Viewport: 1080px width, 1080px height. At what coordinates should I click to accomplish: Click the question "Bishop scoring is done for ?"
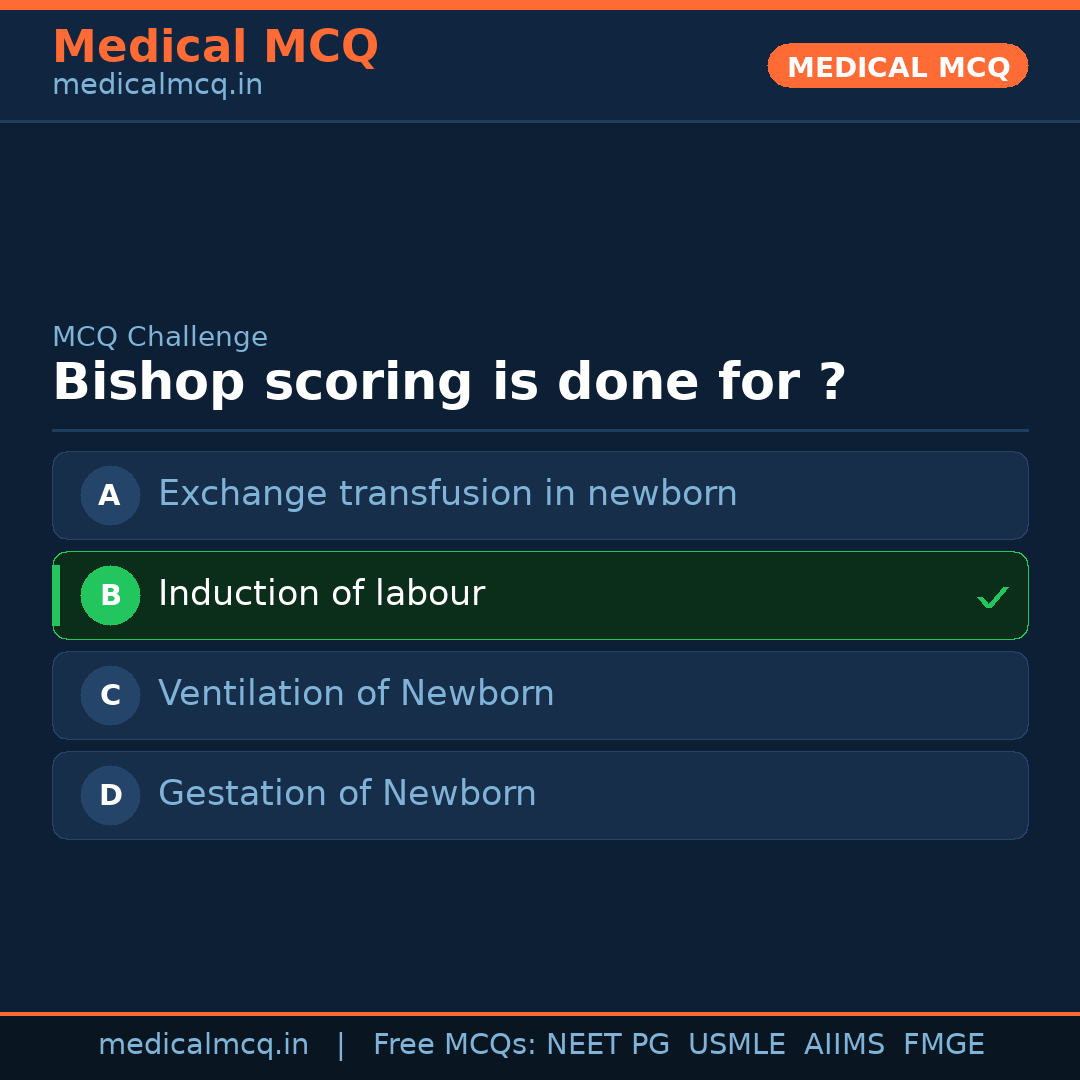pos(449,383)
